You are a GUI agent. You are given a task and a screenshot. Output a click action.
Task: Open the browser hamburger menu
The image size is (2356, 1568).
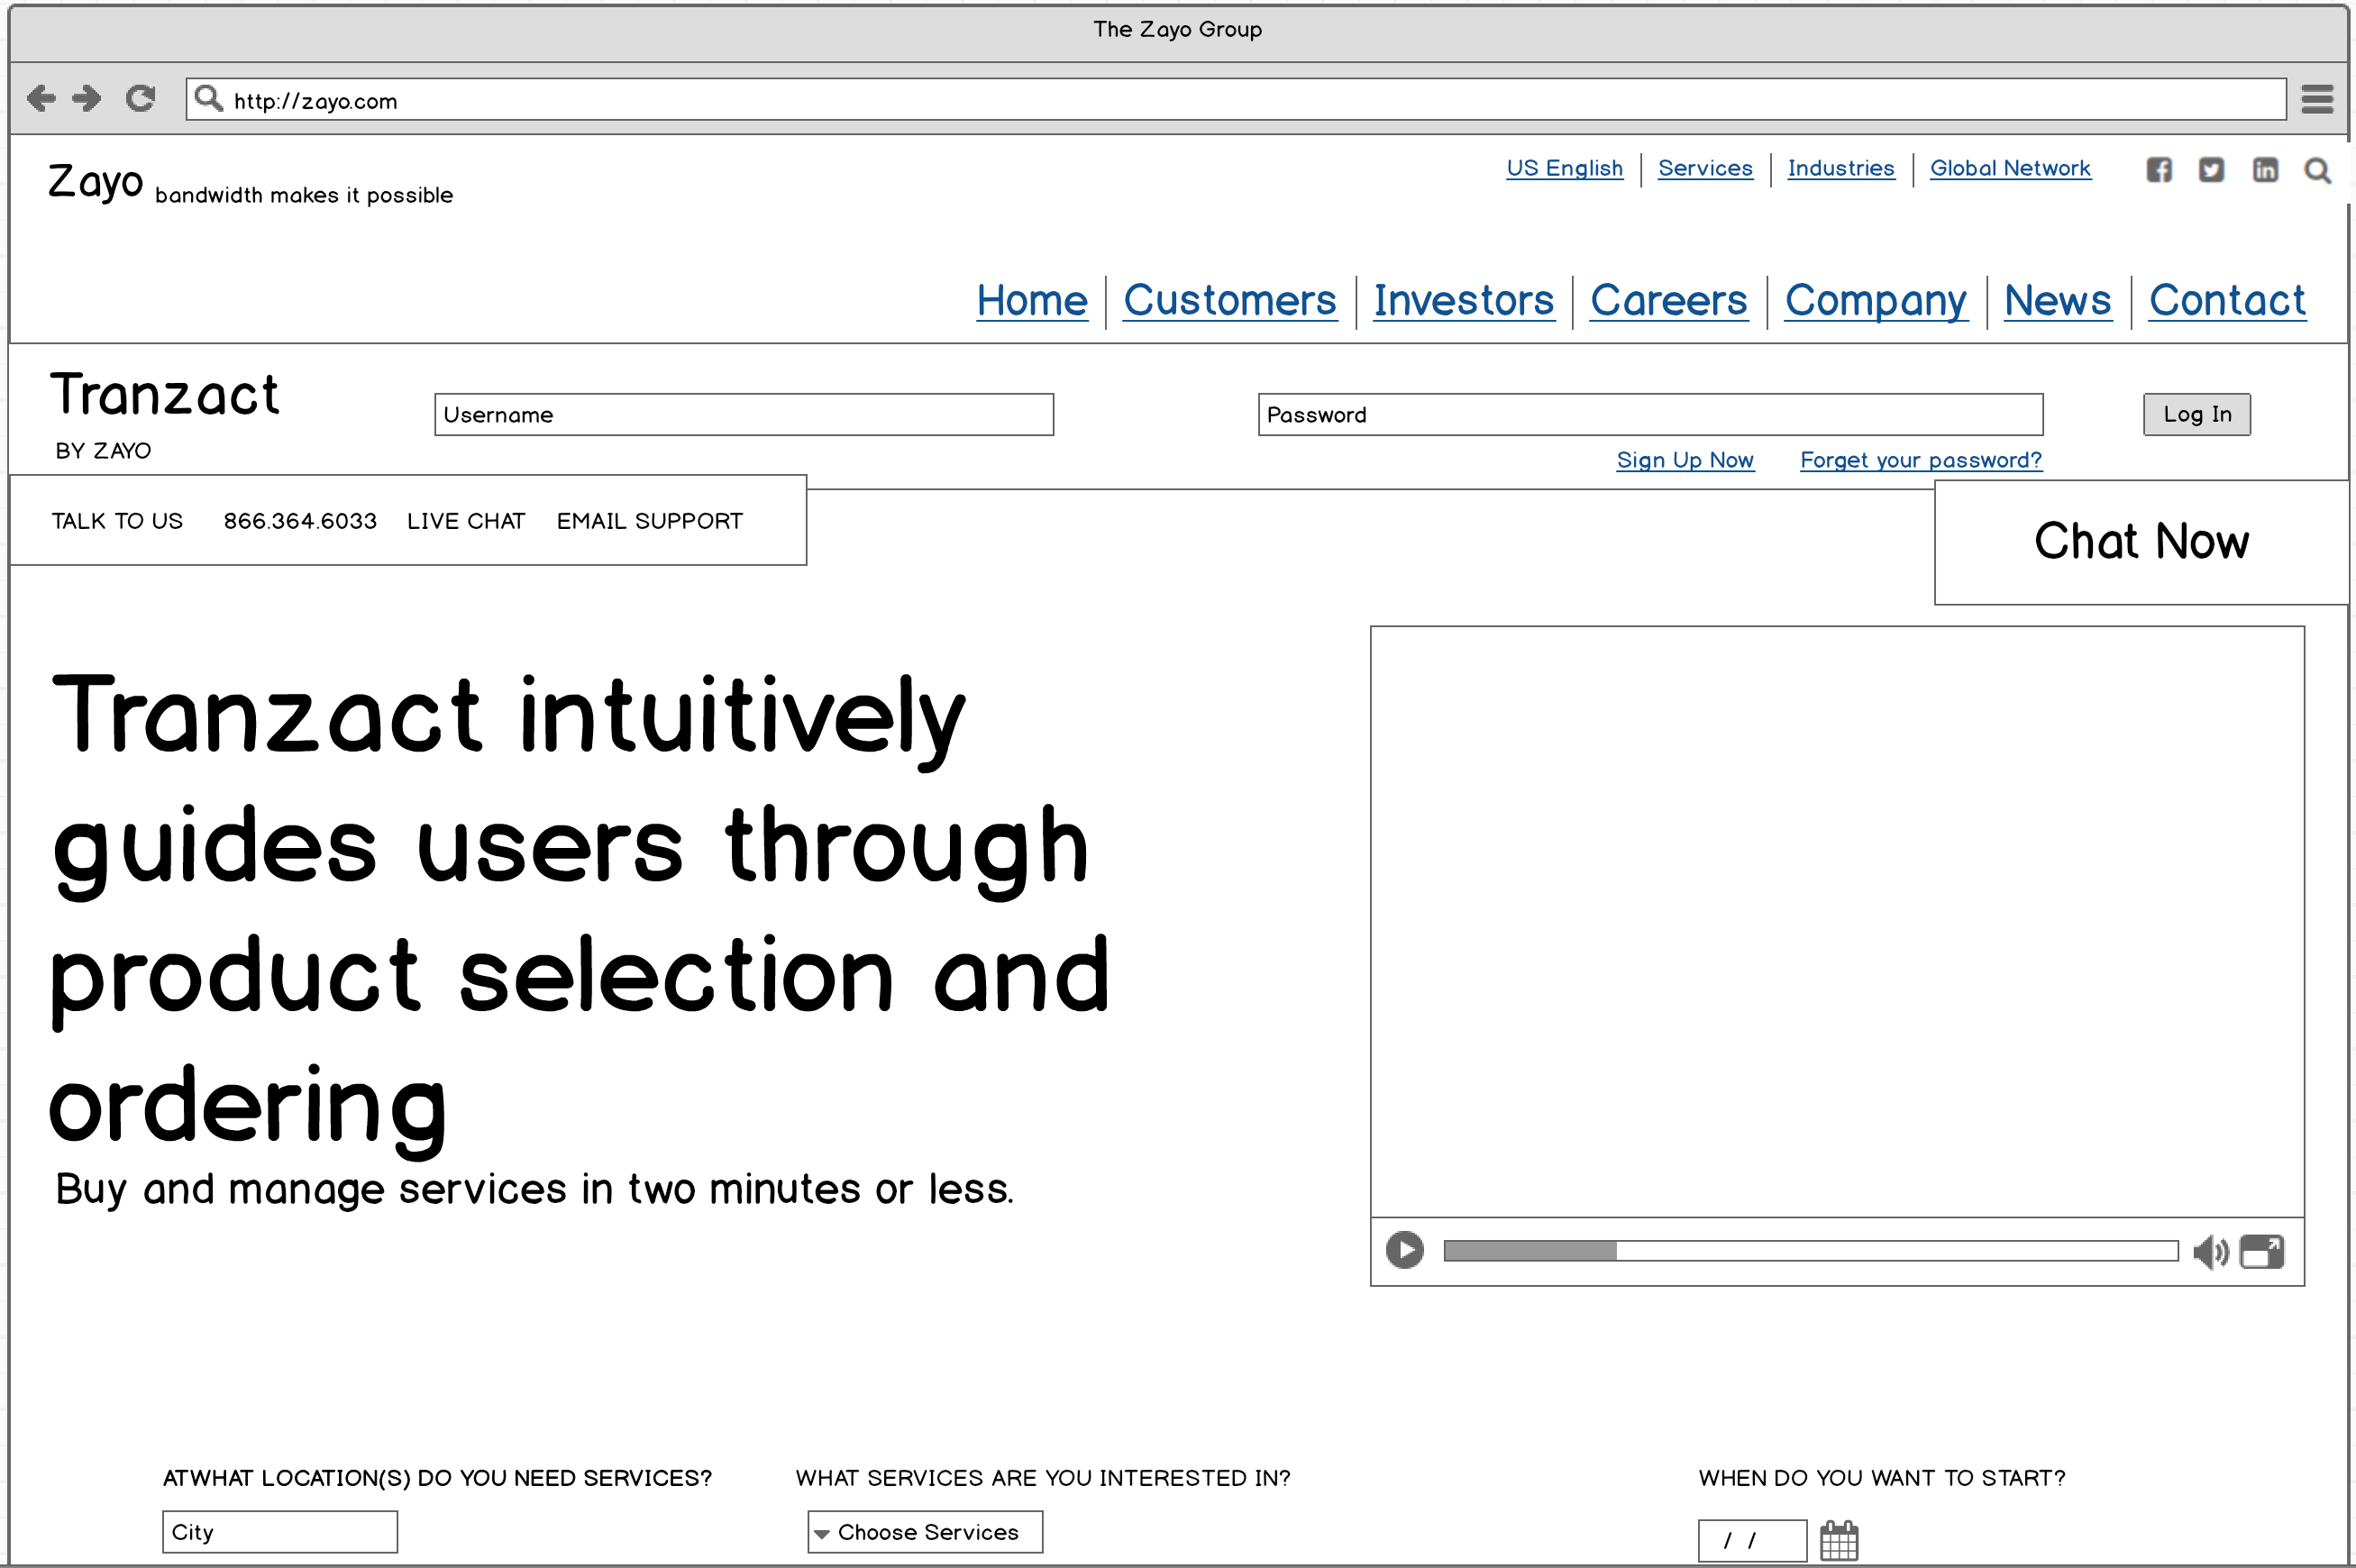coord(2317,99)
